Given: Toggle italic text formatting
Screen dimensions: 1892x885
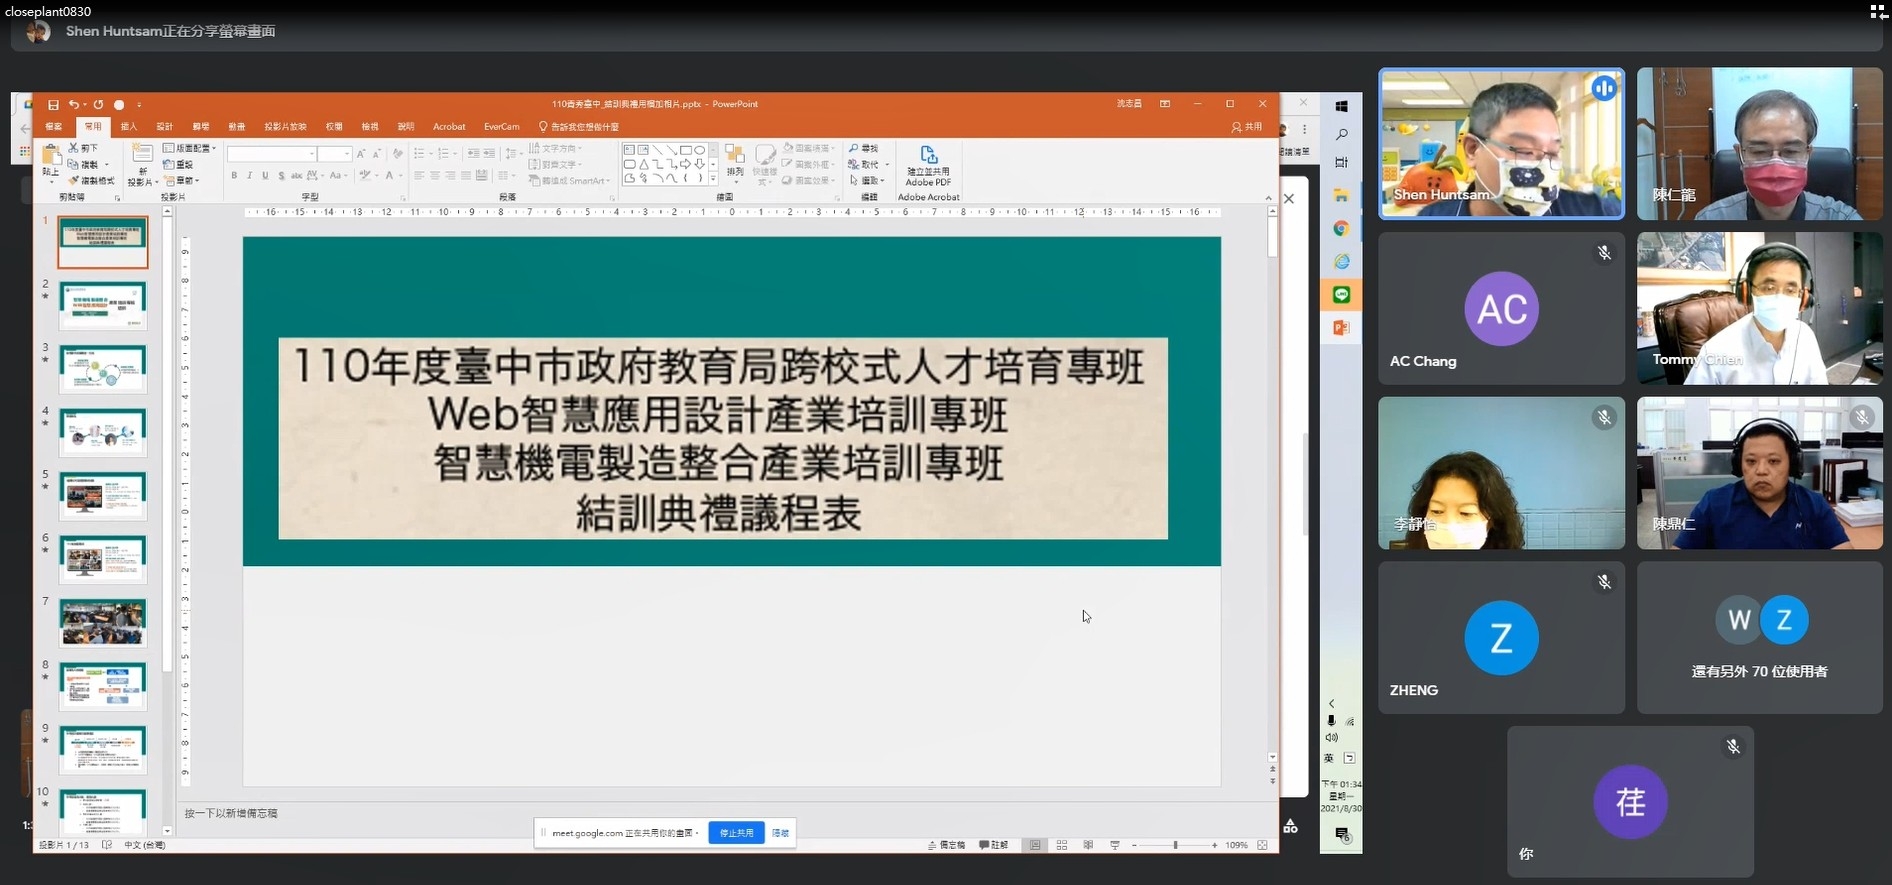Looking at the screenshot, I should [250, 175].
